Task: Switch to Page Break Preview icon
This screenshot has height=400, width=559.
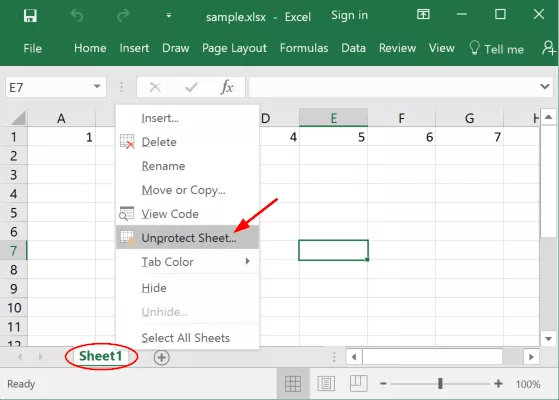Action: click(x=358, y=384)
